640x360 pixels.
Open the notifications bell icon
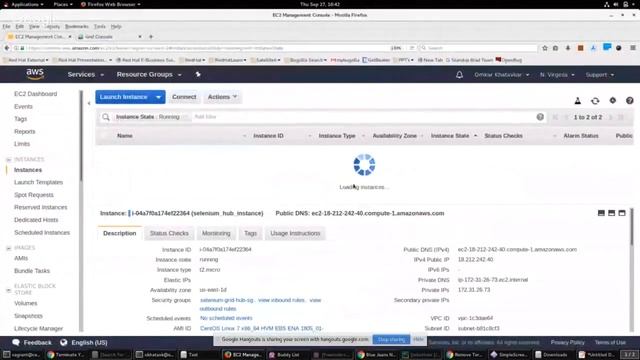point(459,75)
